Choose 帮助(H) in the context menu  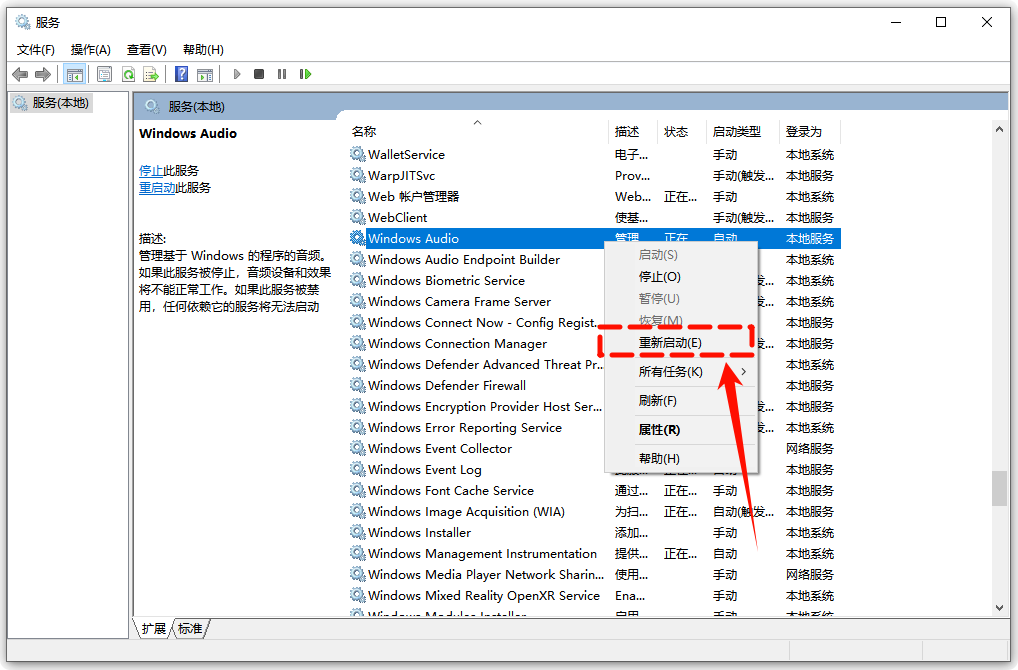click(681, 458)
